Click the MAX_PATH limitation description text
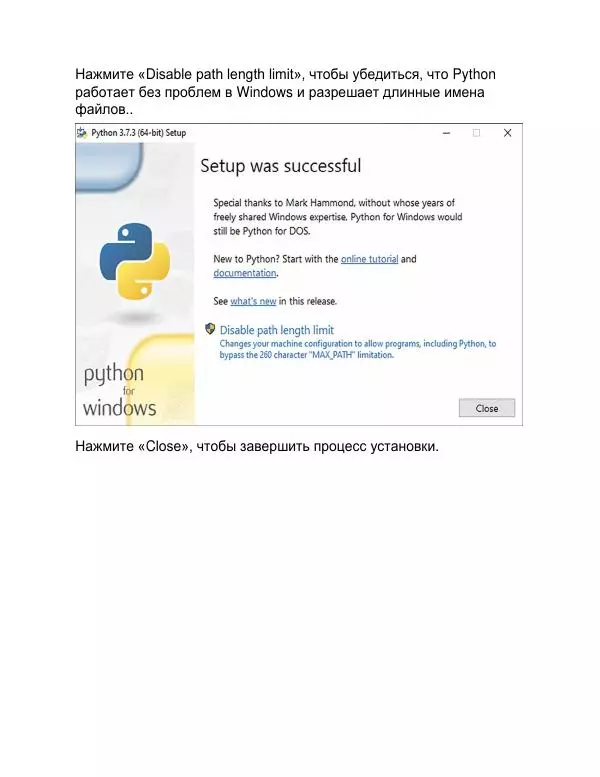Viewport: 600px width, 777px height. [358, 349]
